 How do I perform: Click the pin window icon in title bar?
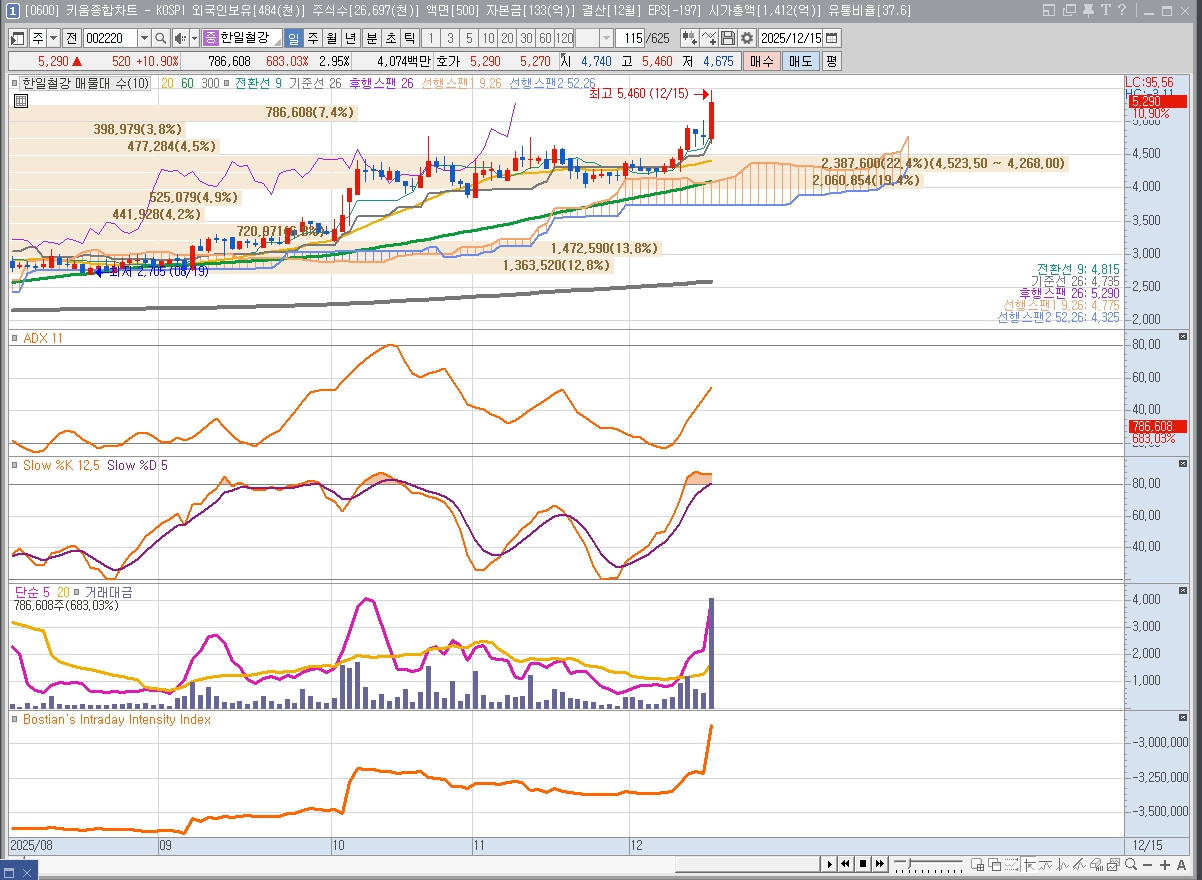click(1087, 10)
